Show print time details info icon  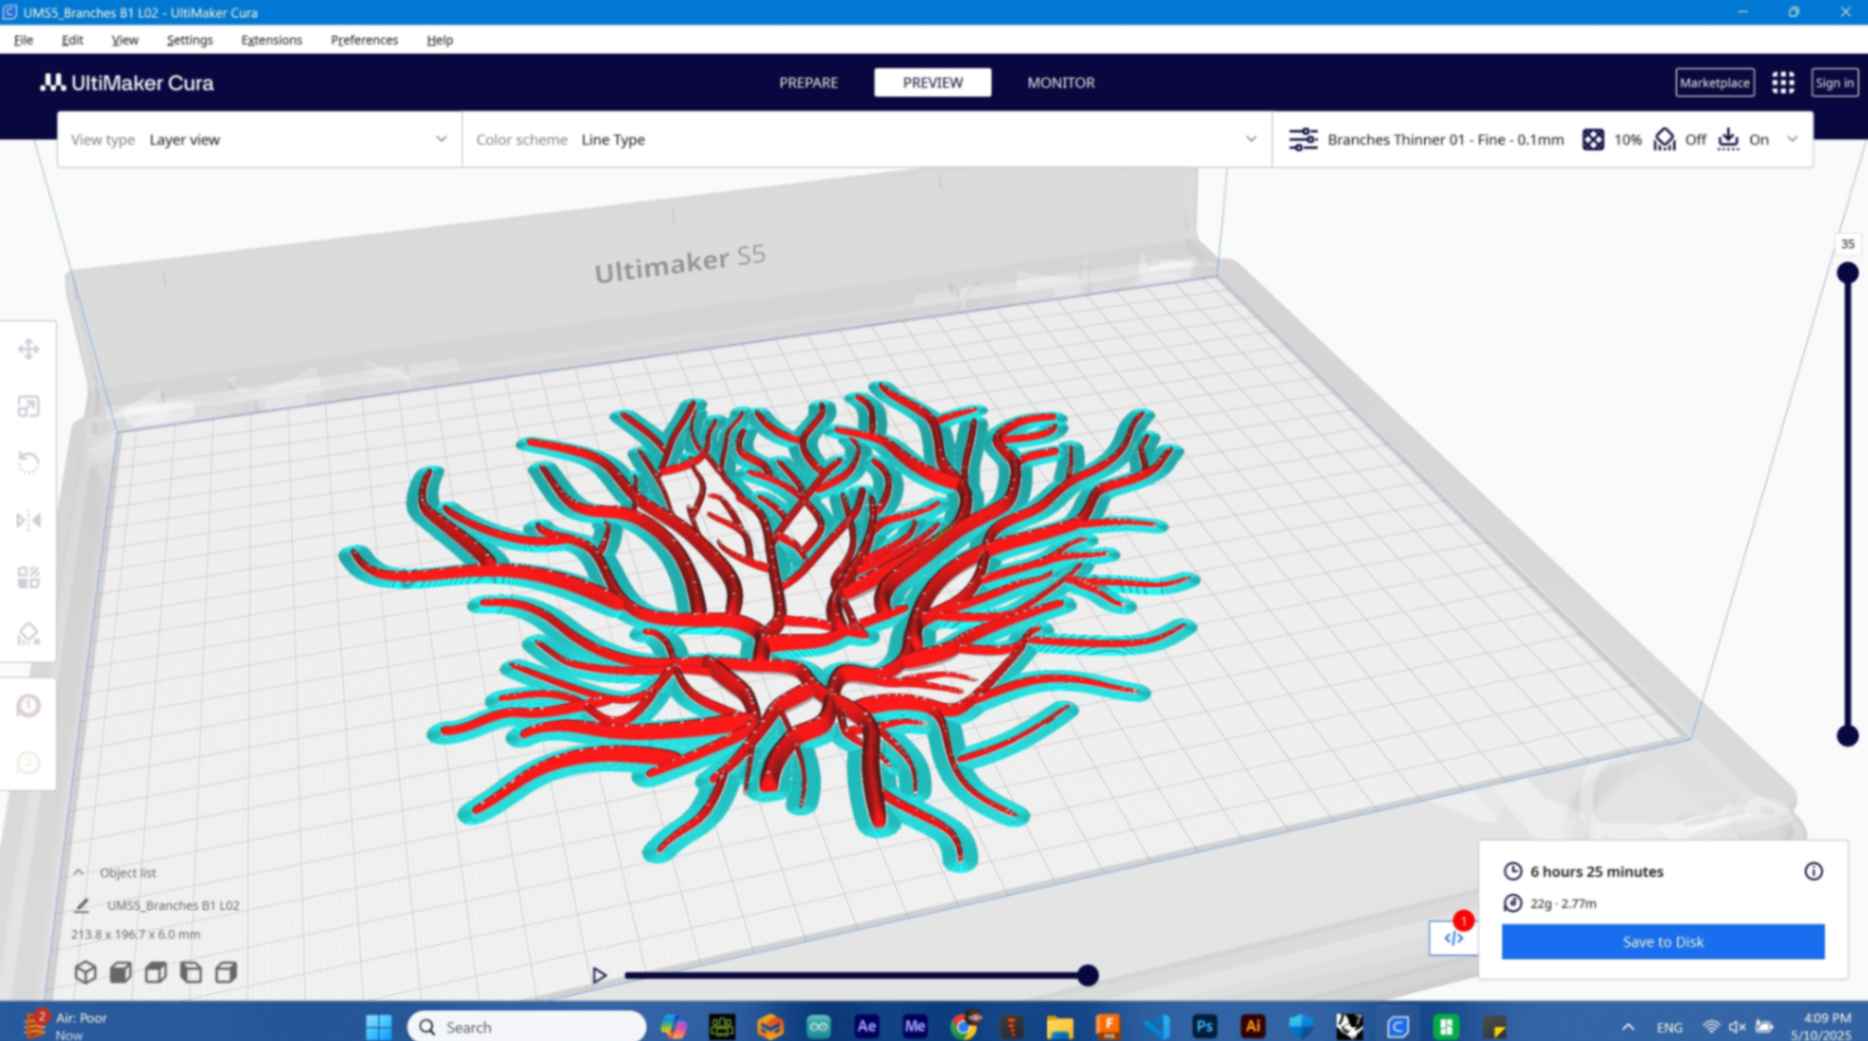pos(1813,871)
